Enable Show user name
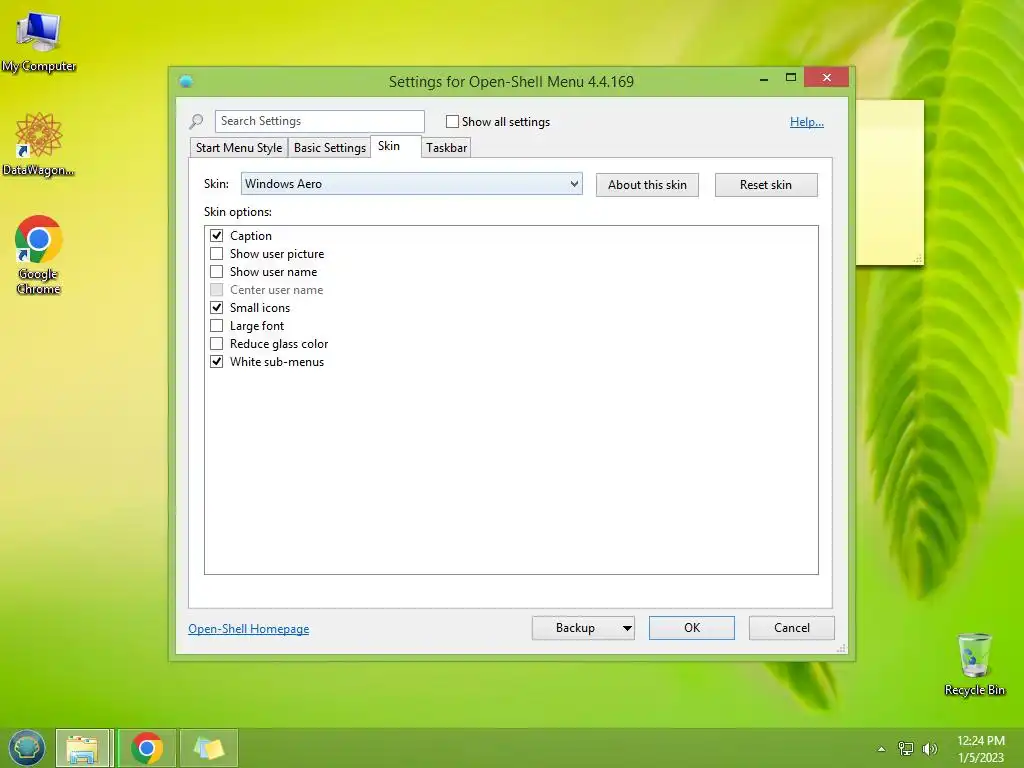 pyautogui.click(x=217, y=272)
